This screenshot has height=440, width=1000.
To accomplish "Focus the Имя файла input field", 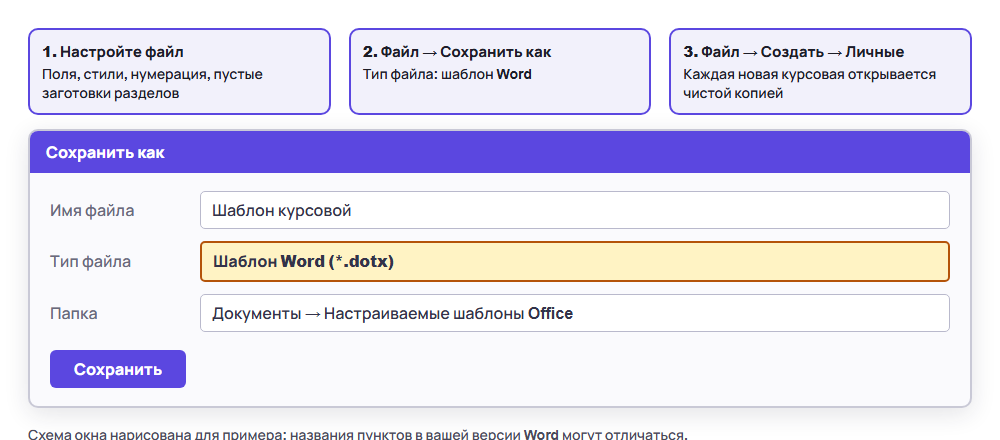I will click(x=575, y=210).
